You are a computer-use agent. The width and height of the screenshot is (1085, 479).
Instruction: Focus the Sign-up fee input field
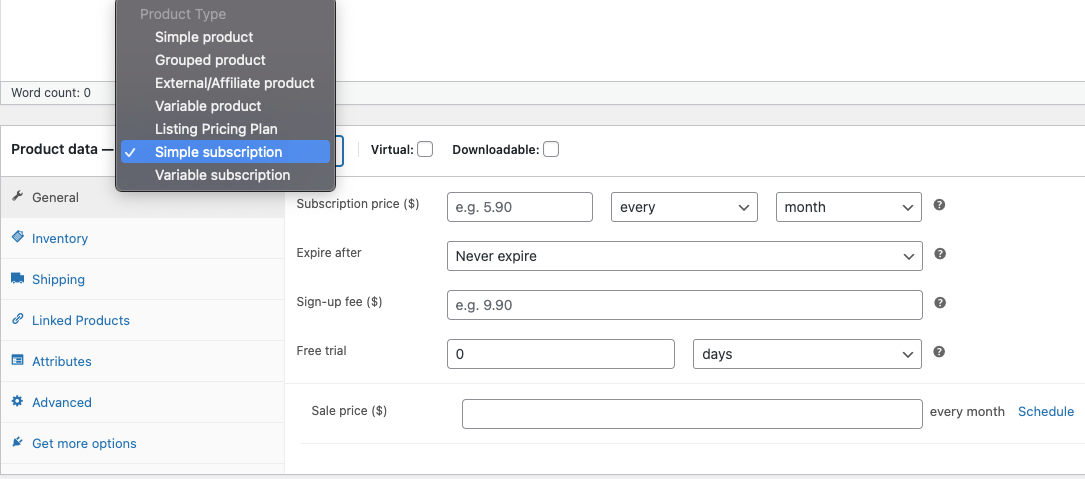684,305
